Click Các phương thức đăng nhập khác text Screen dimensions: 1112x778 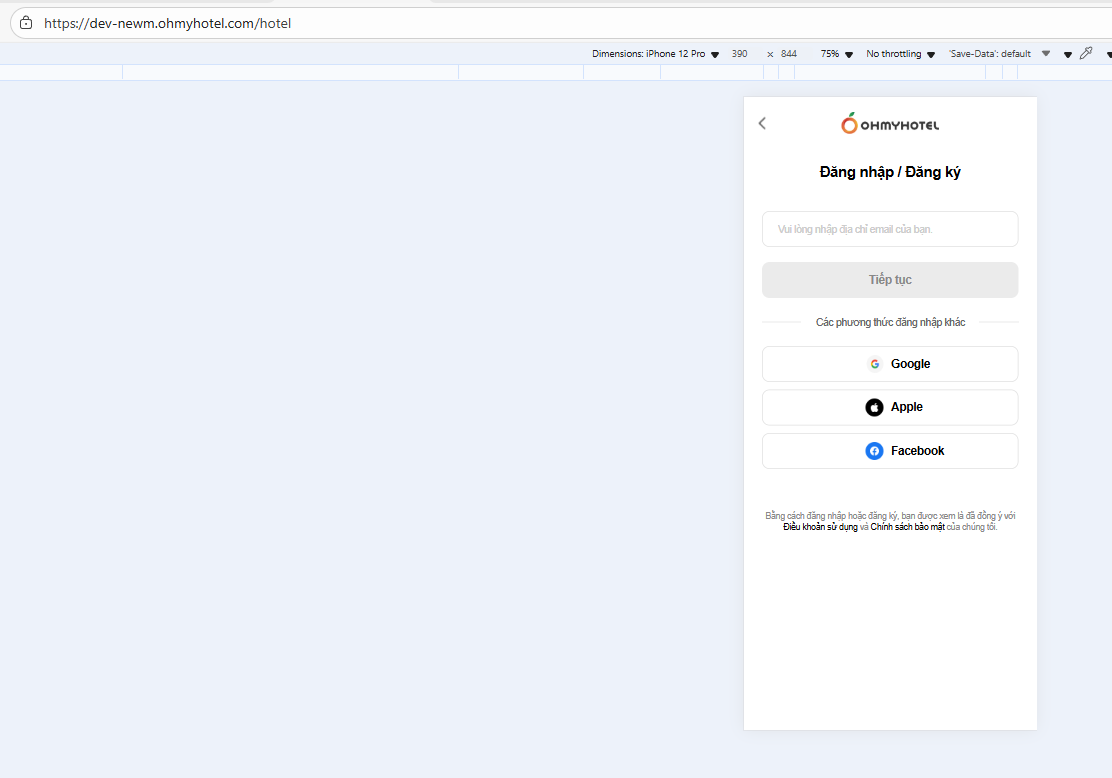[x=890, y=322]
